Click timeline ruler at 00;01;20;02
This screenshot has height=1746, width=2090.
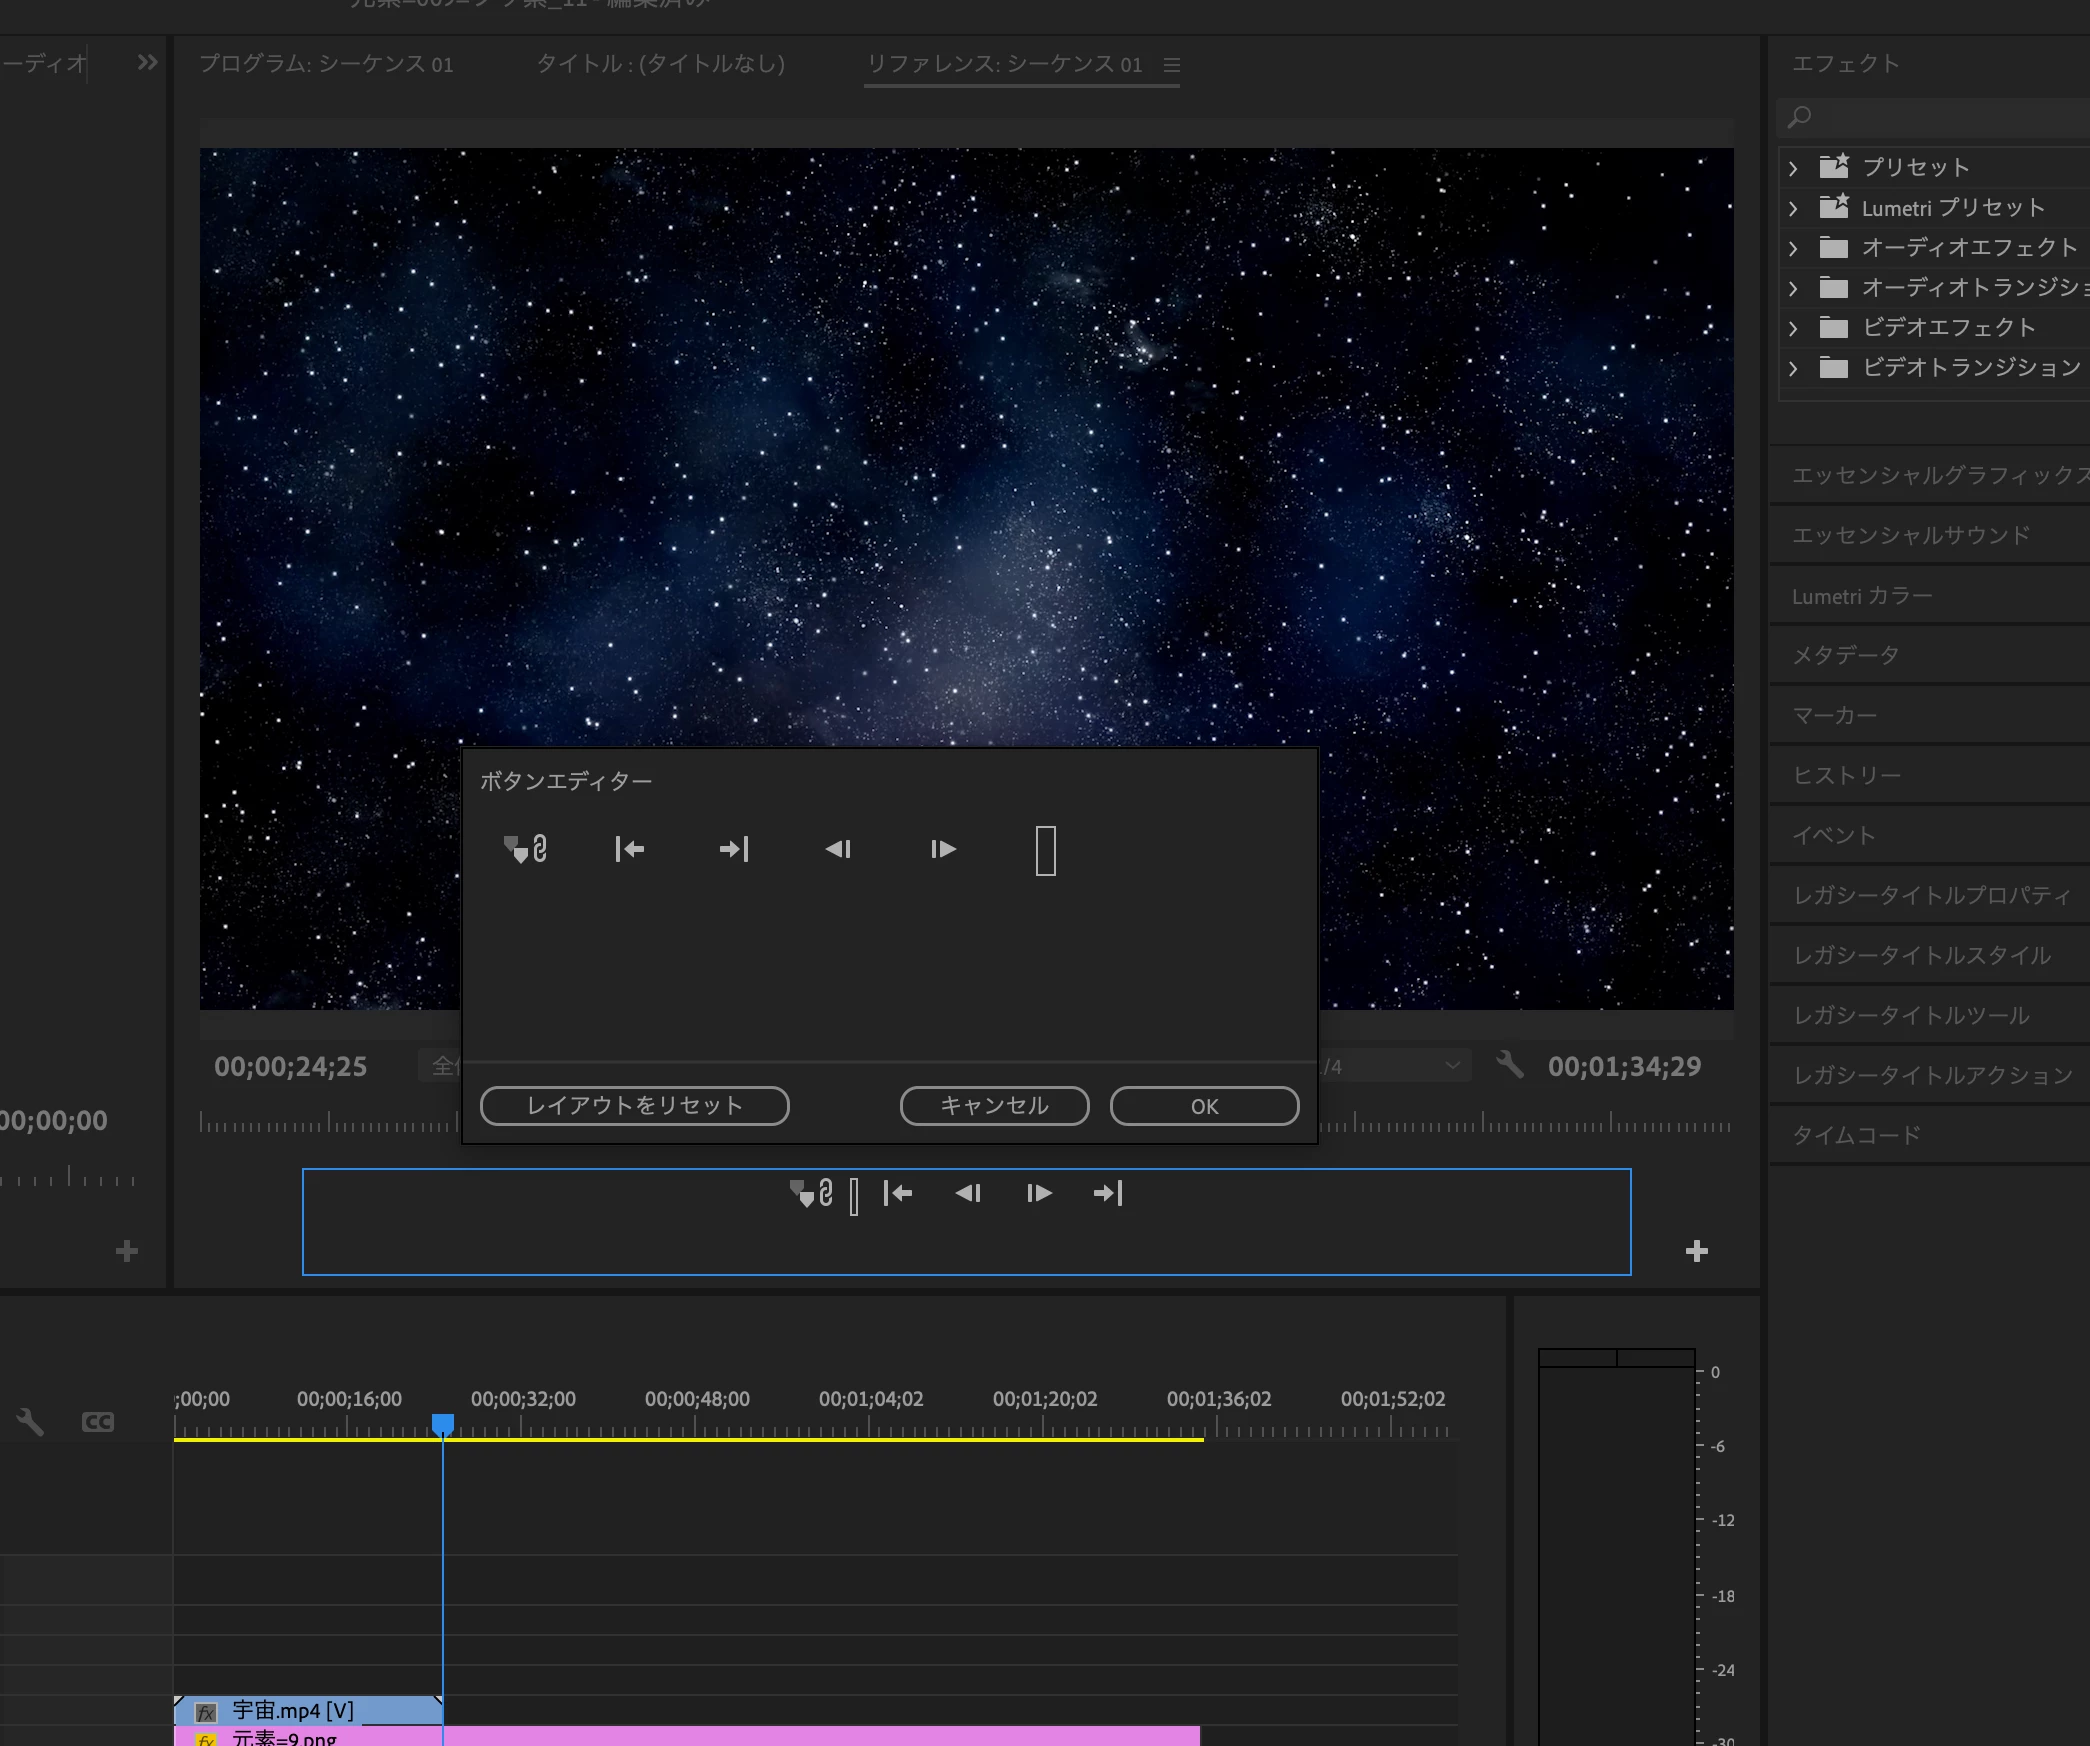(x=1045, y=1399)
